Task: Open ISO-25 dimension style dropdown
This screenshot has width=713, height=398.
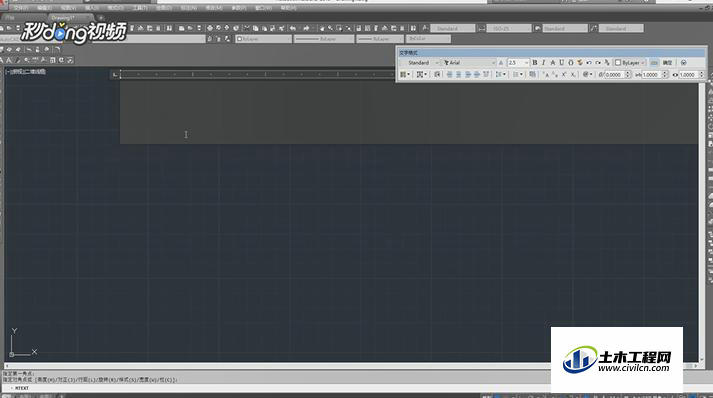Action: point(508,28)
